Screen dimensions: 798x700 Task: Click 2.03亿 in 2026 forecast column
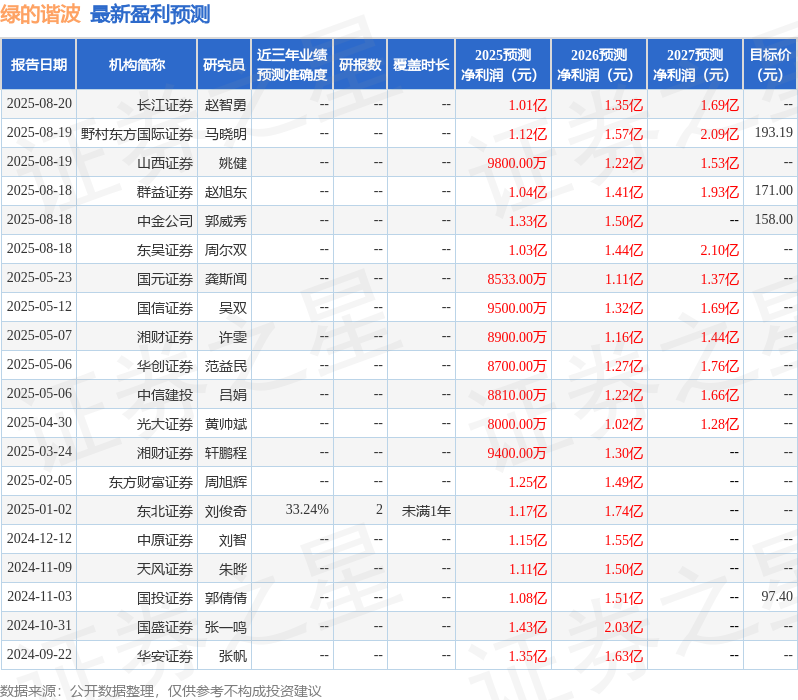point(623,628)
